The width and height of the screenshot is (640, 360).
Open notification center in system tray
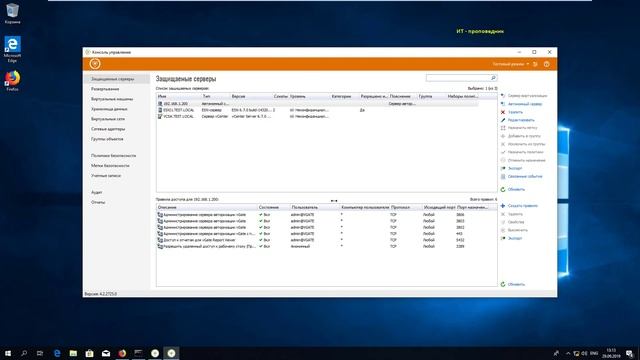(x=630, y=353)
